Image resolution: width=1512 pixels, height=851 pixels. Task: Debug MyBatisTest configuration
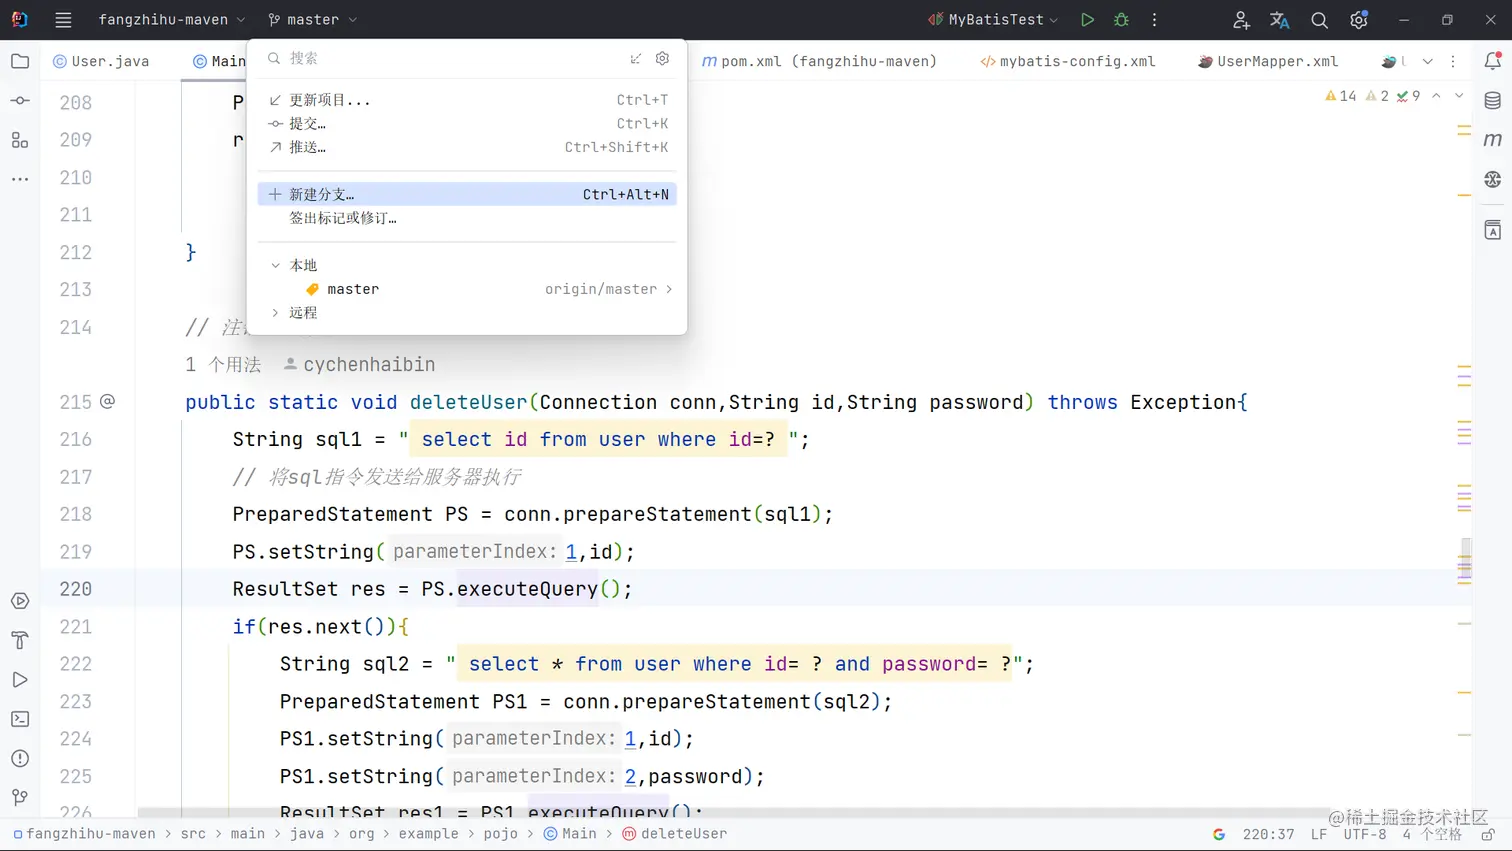coord(1121,20)
